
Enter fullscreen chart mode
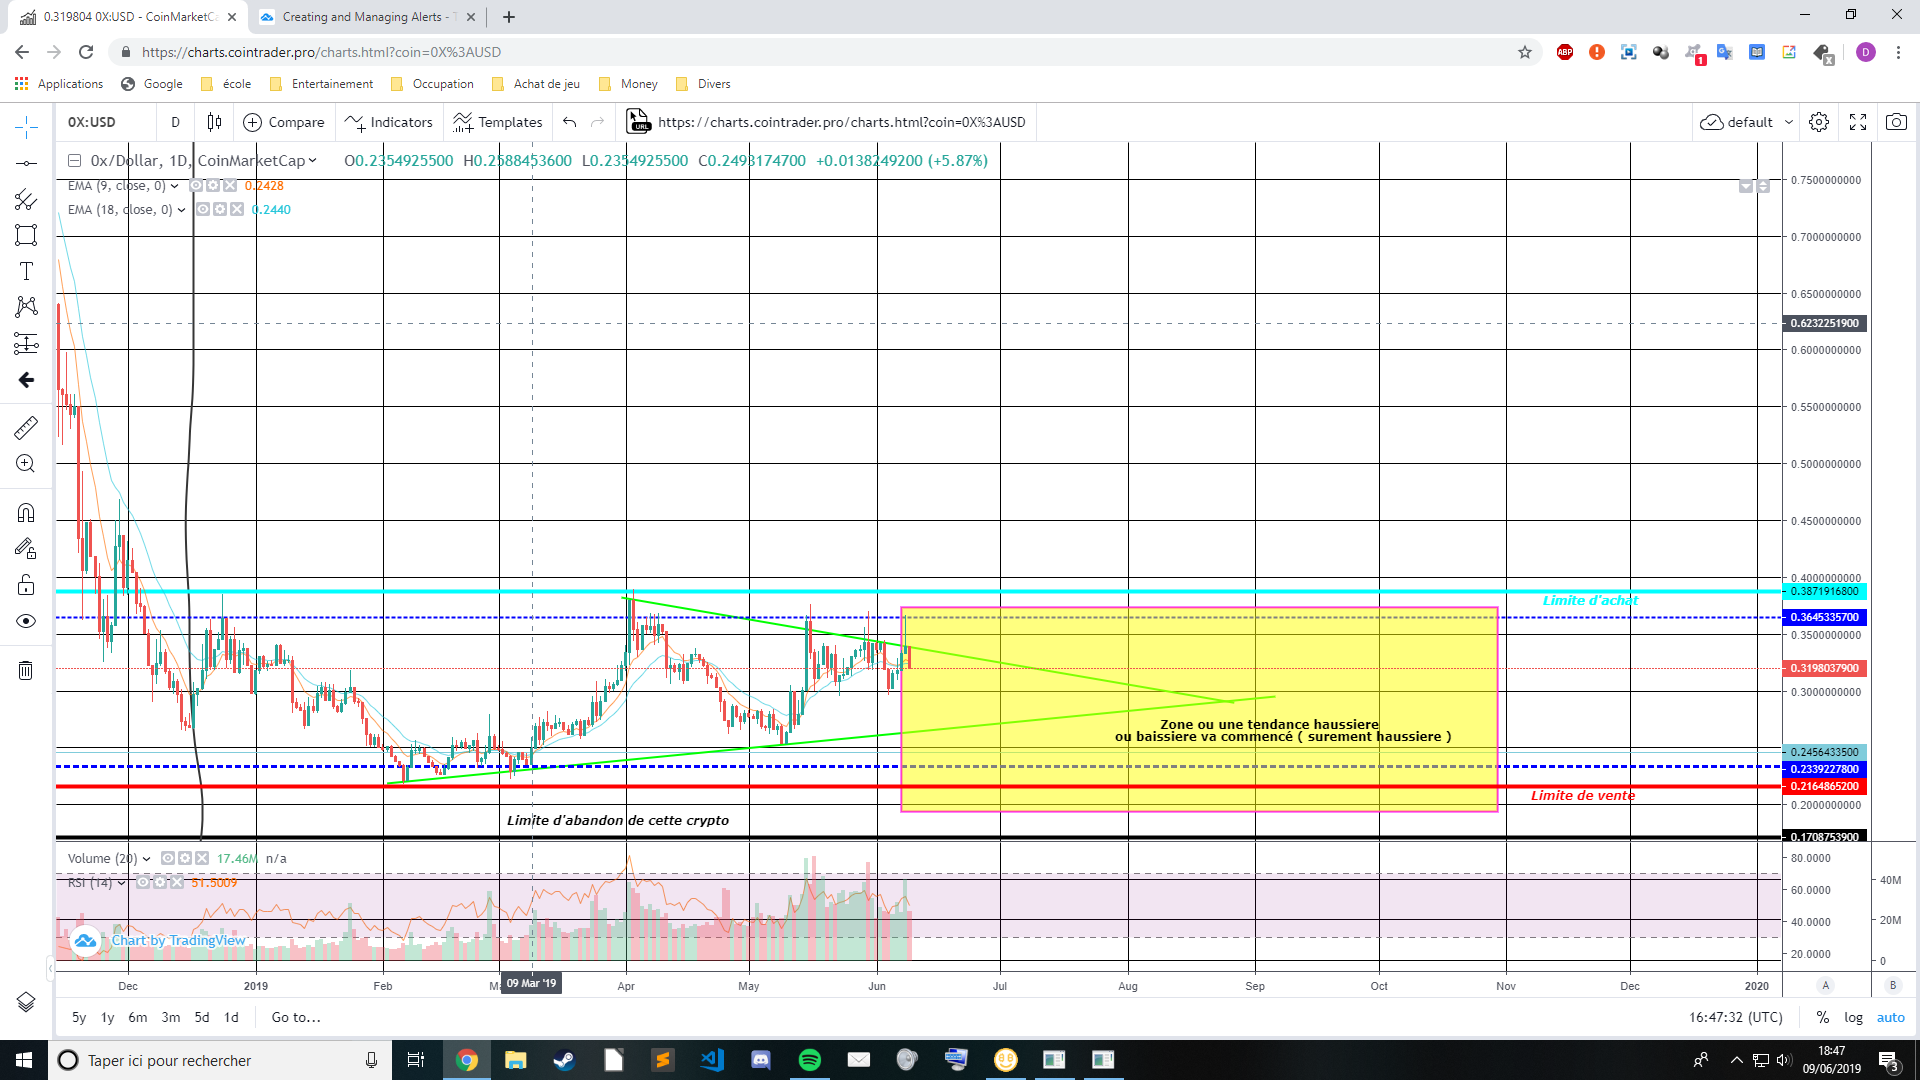(x=1858, y=122)
